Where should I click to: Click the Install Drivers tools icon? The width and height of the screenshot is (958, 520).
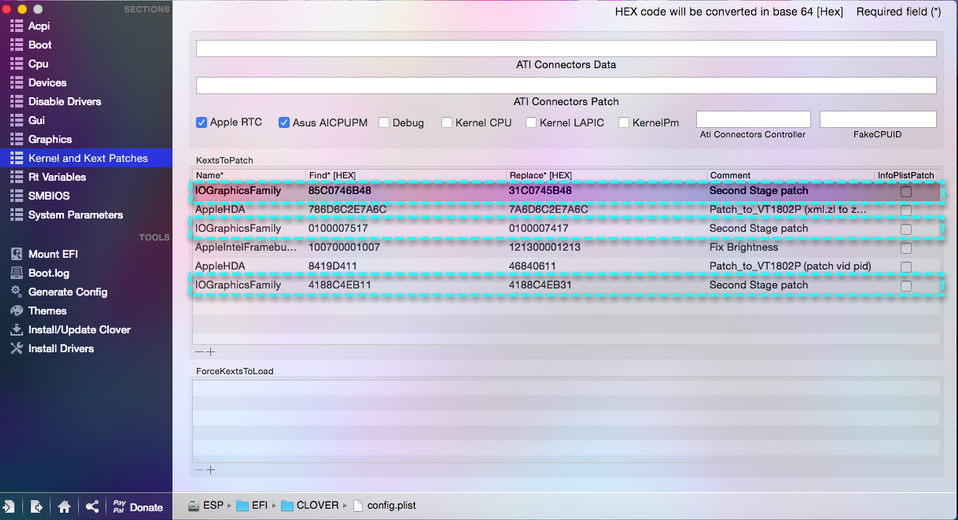coord(16,348)
